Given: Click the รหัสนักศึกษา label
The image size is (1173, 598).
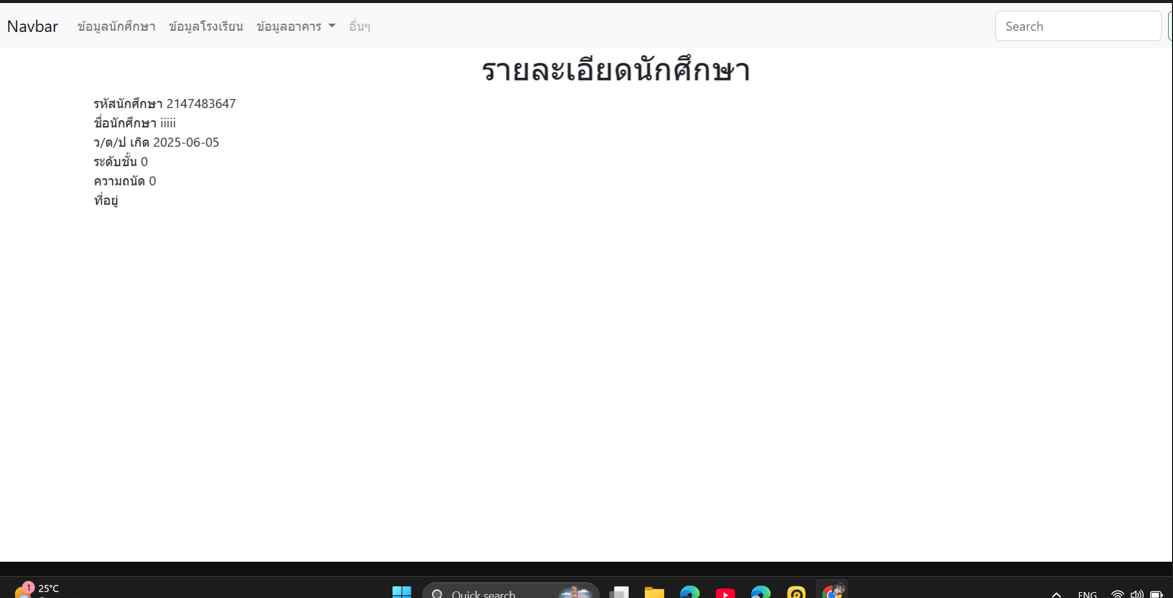Looking at the screenshot, I should pyautogui.click(x=128, y=104).
